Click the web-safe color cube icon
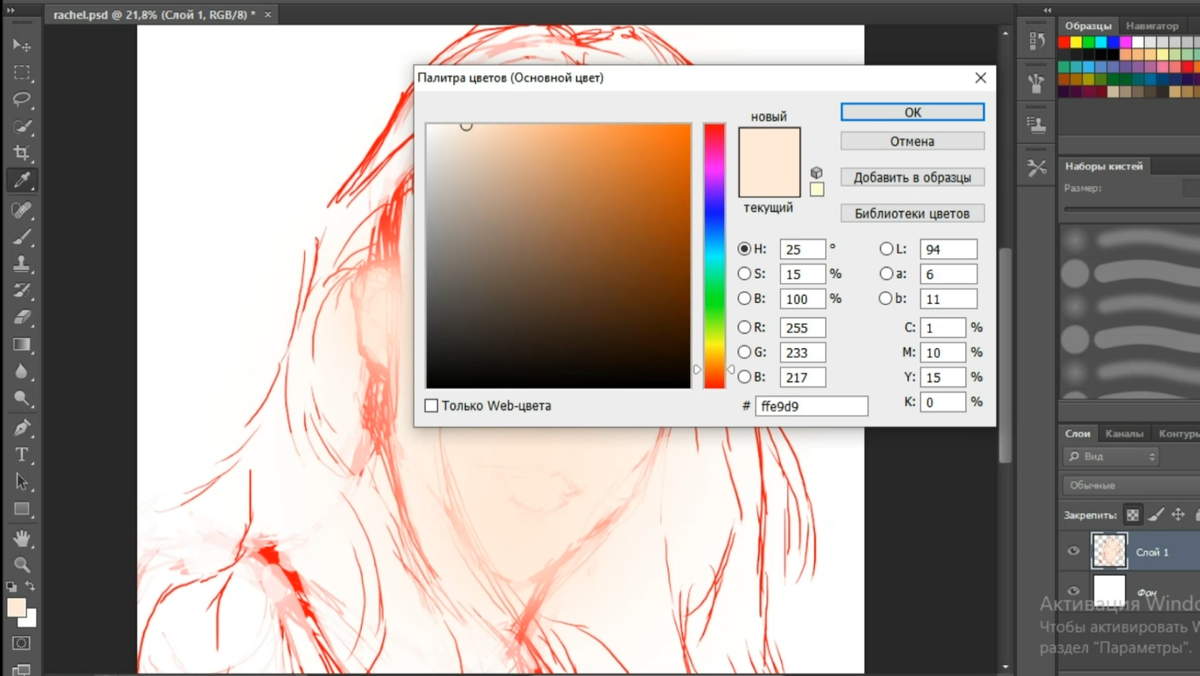The image size is (1200, 676). tap(817, 172)
